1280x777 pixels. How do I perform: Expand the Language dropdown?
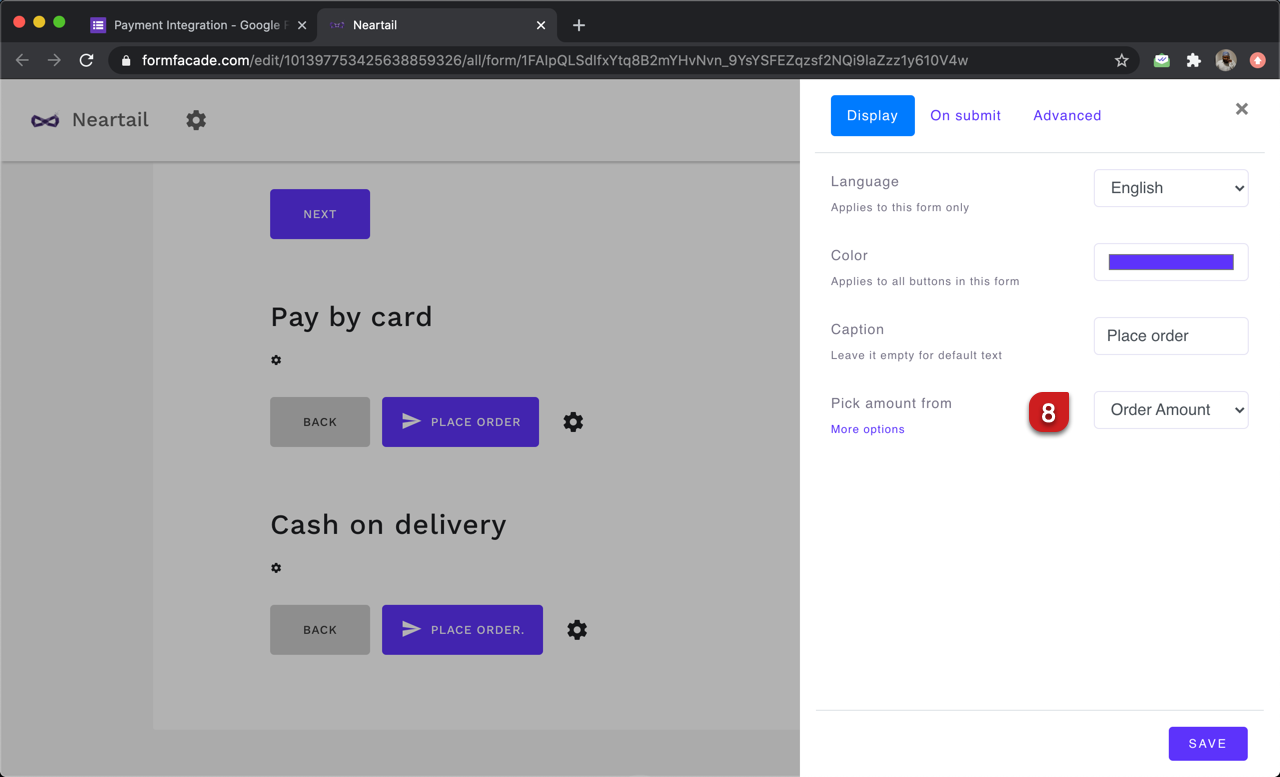pos(1170,188)
